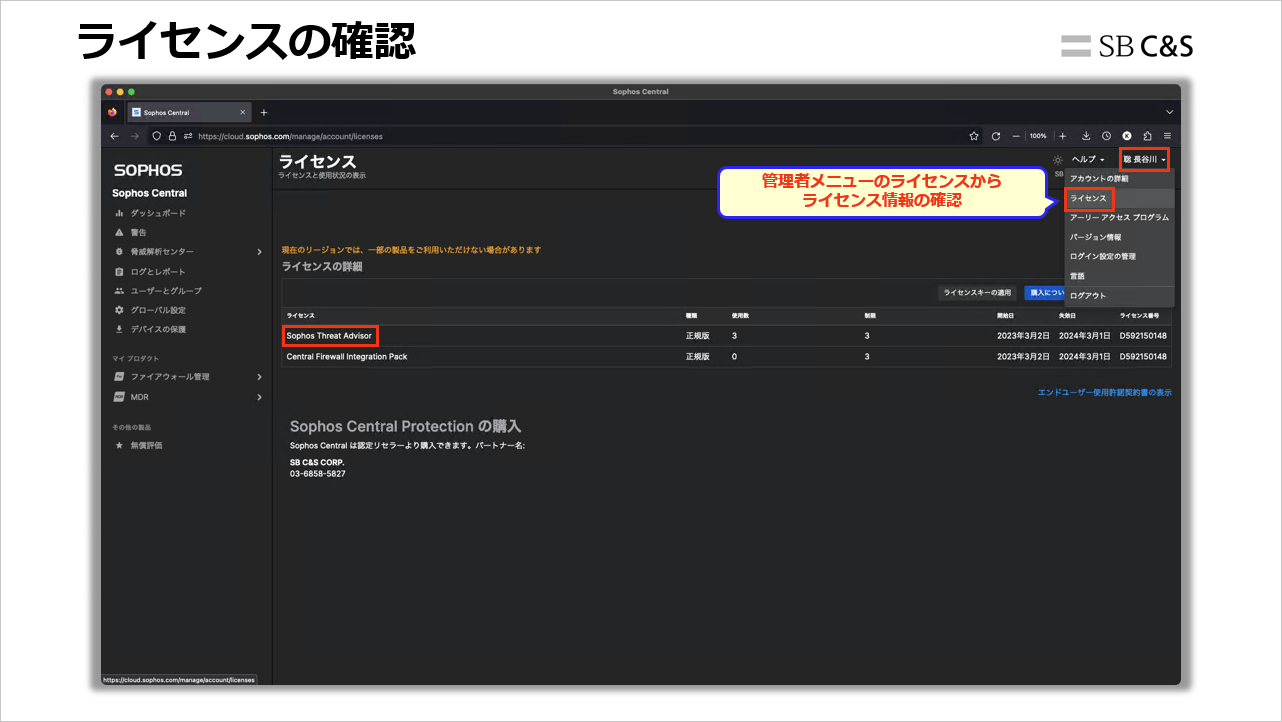The width and height of the screenshot is (1282, 722).
Task: Select アカウントの詳細 from user menu
Action: [x=1119, y=179]
